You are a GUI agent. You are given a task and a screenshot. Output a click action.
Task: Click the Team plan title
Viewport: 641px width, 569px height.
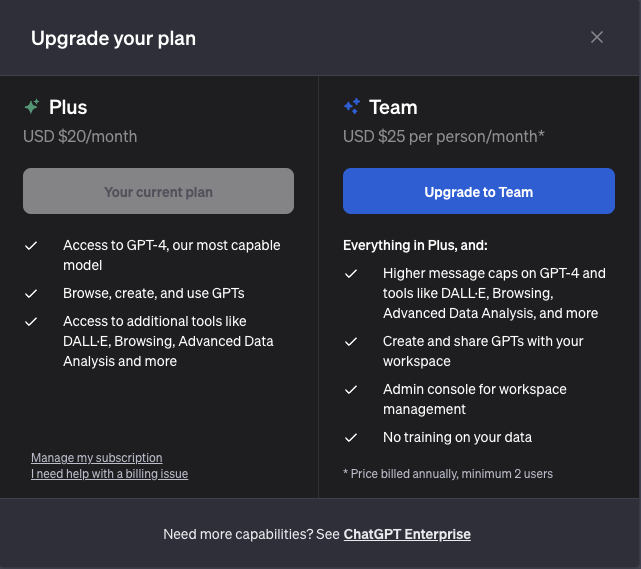pyautogui.click(x=393, y=107)
